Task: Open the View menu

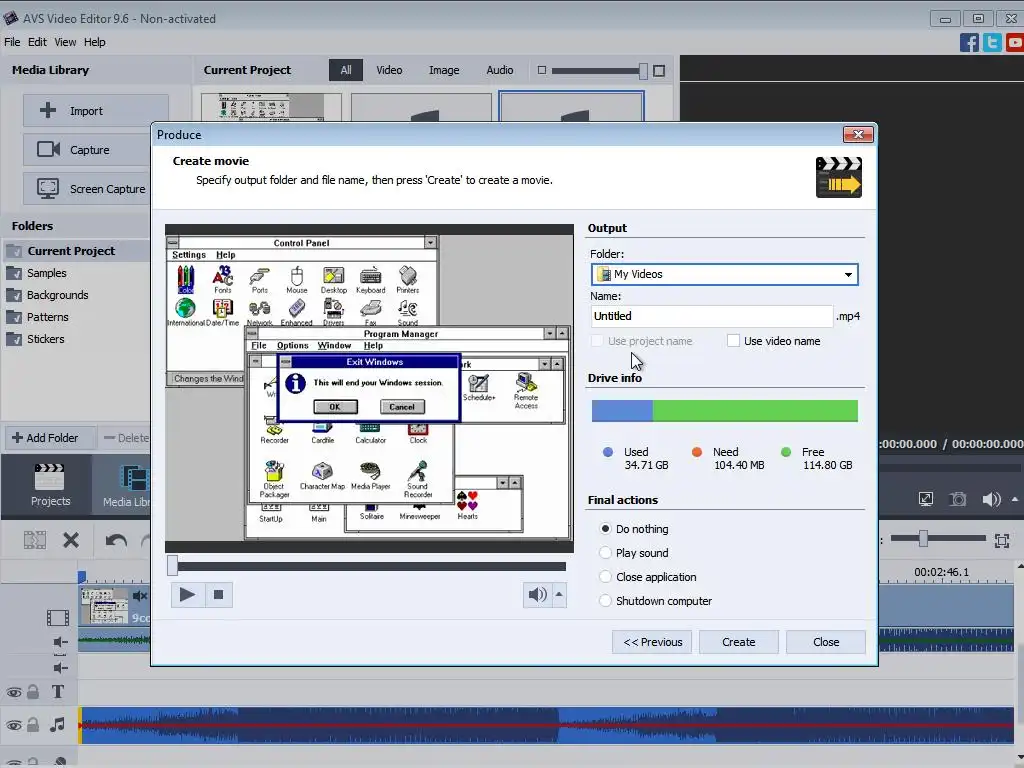Action: (x=65, y=42)
